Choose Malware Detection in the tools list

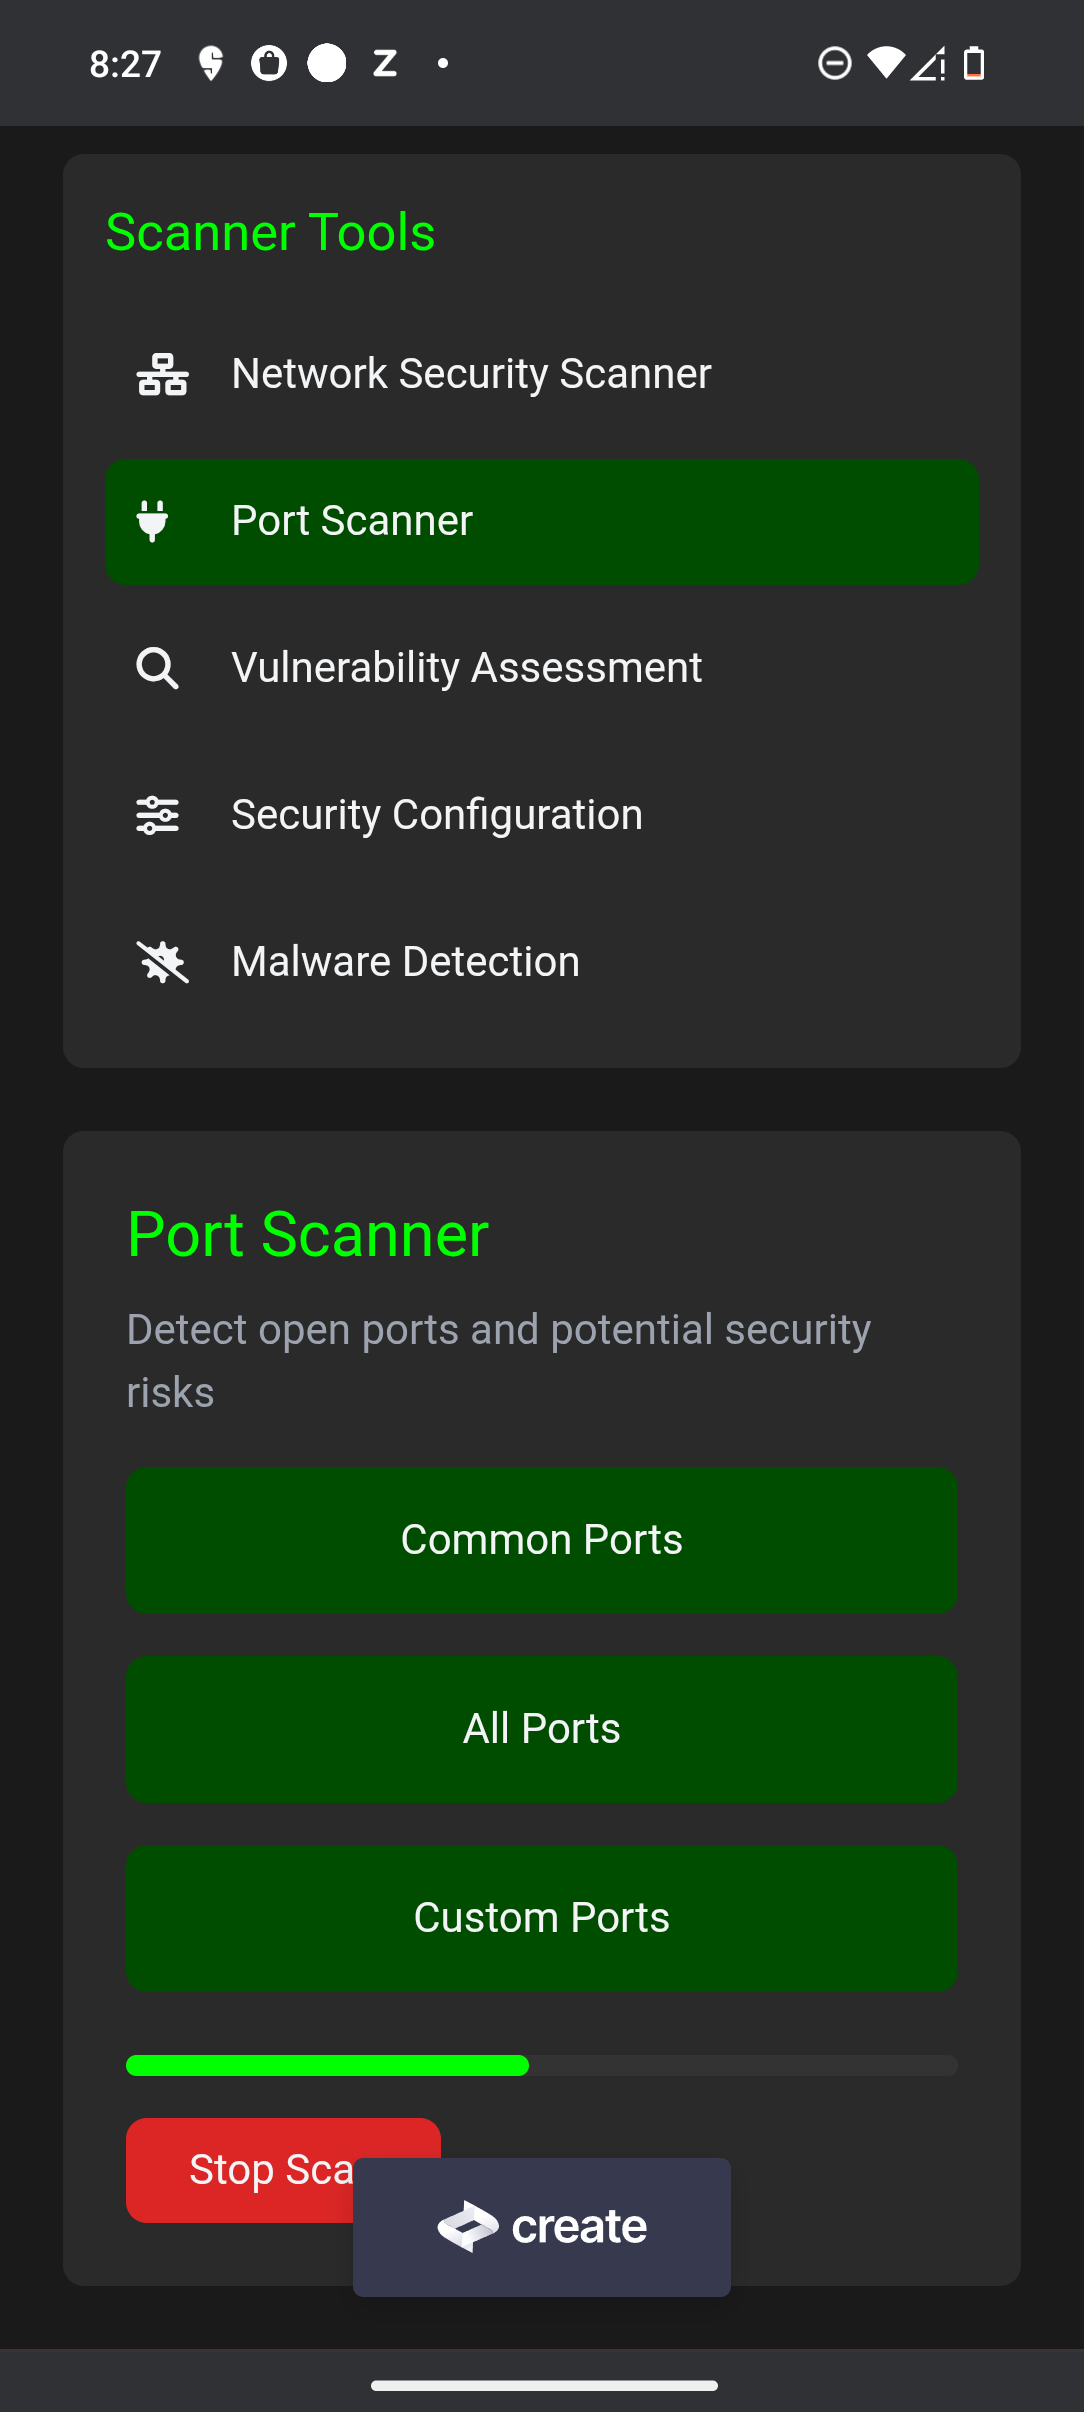click(405, 962)
